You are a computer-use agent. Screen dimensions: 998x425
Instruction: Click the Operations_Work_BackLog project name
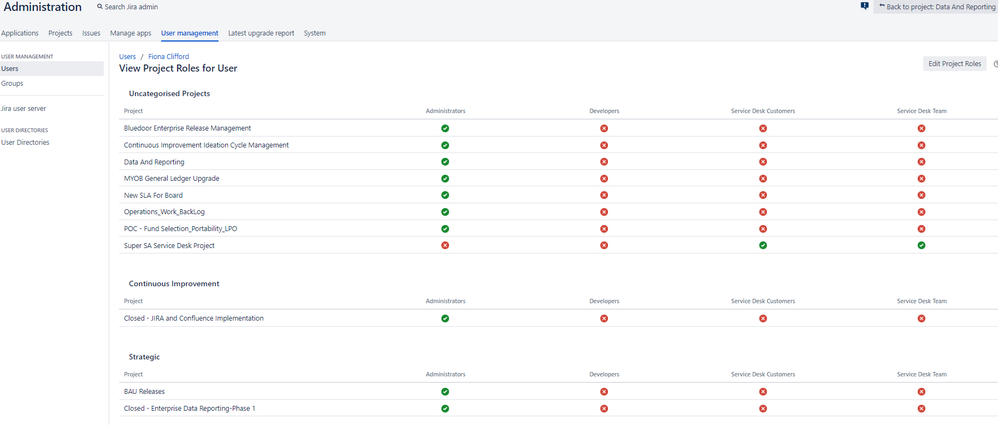[164, 211]
